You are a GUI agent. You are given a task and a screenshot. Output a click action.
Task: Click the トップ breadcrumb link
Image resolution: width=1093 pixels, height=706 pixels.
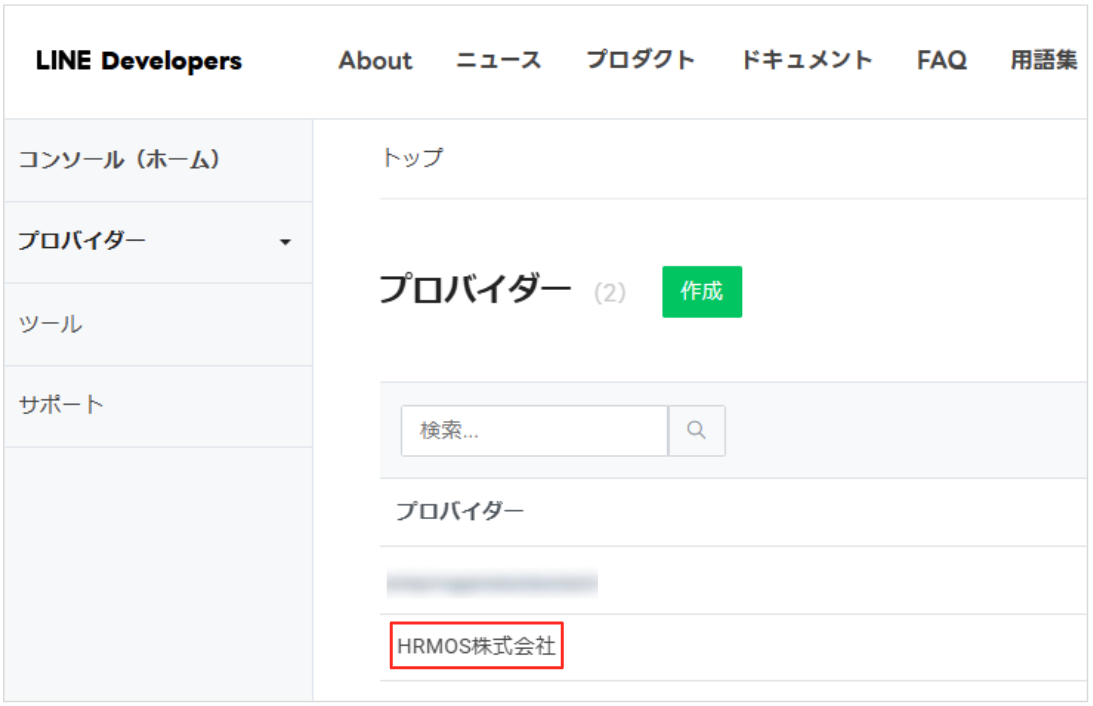412,158
